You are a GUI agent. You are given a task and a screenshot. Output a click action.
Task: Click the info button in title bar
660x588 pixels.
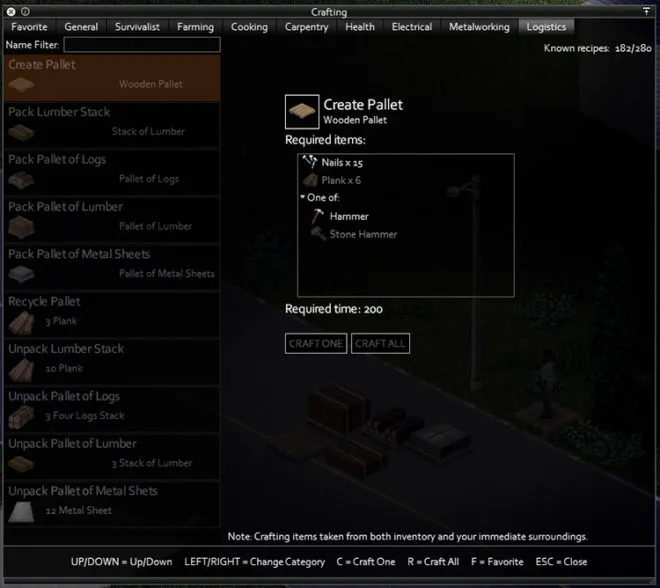25,11
